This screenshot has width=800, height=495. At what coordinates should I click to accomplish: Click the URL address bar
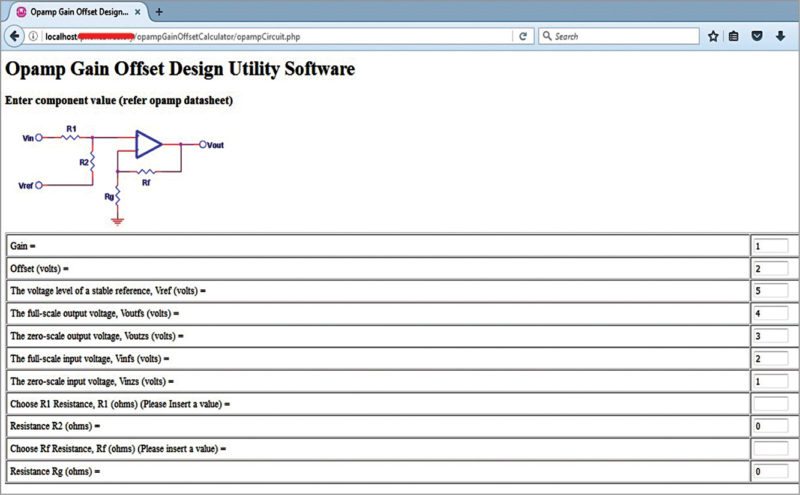280,36
